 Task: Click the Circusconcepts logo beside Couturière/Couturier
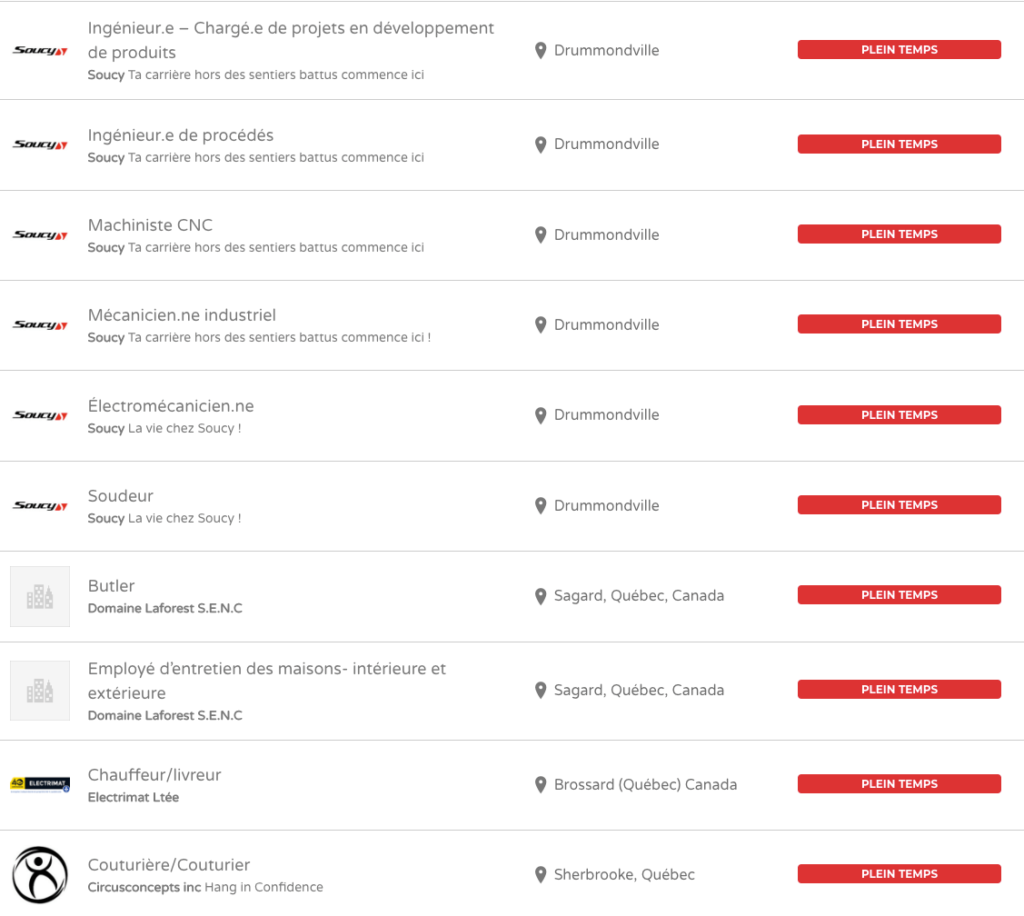pos(40,875)
